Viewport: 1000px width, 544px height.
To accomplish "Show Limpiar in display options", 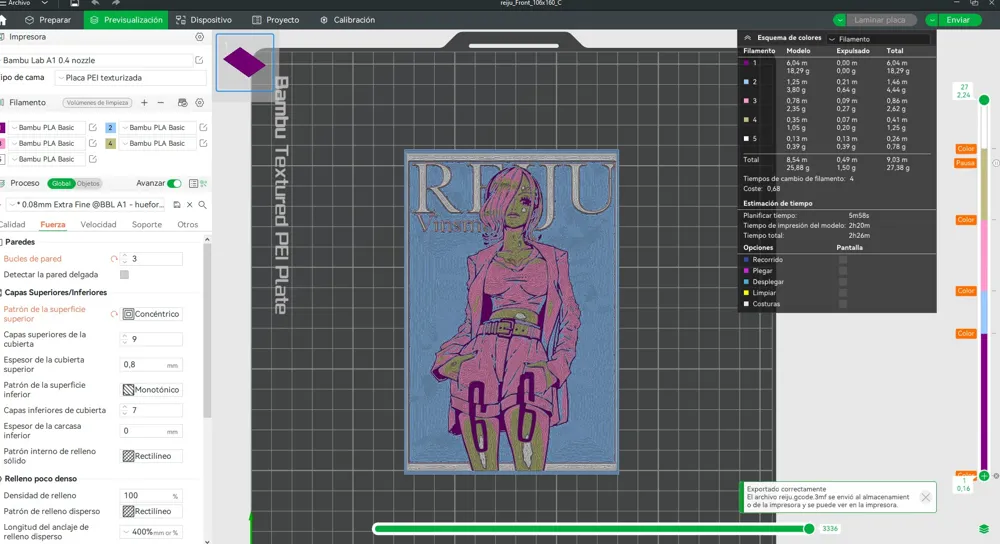I will pos(843,293).
